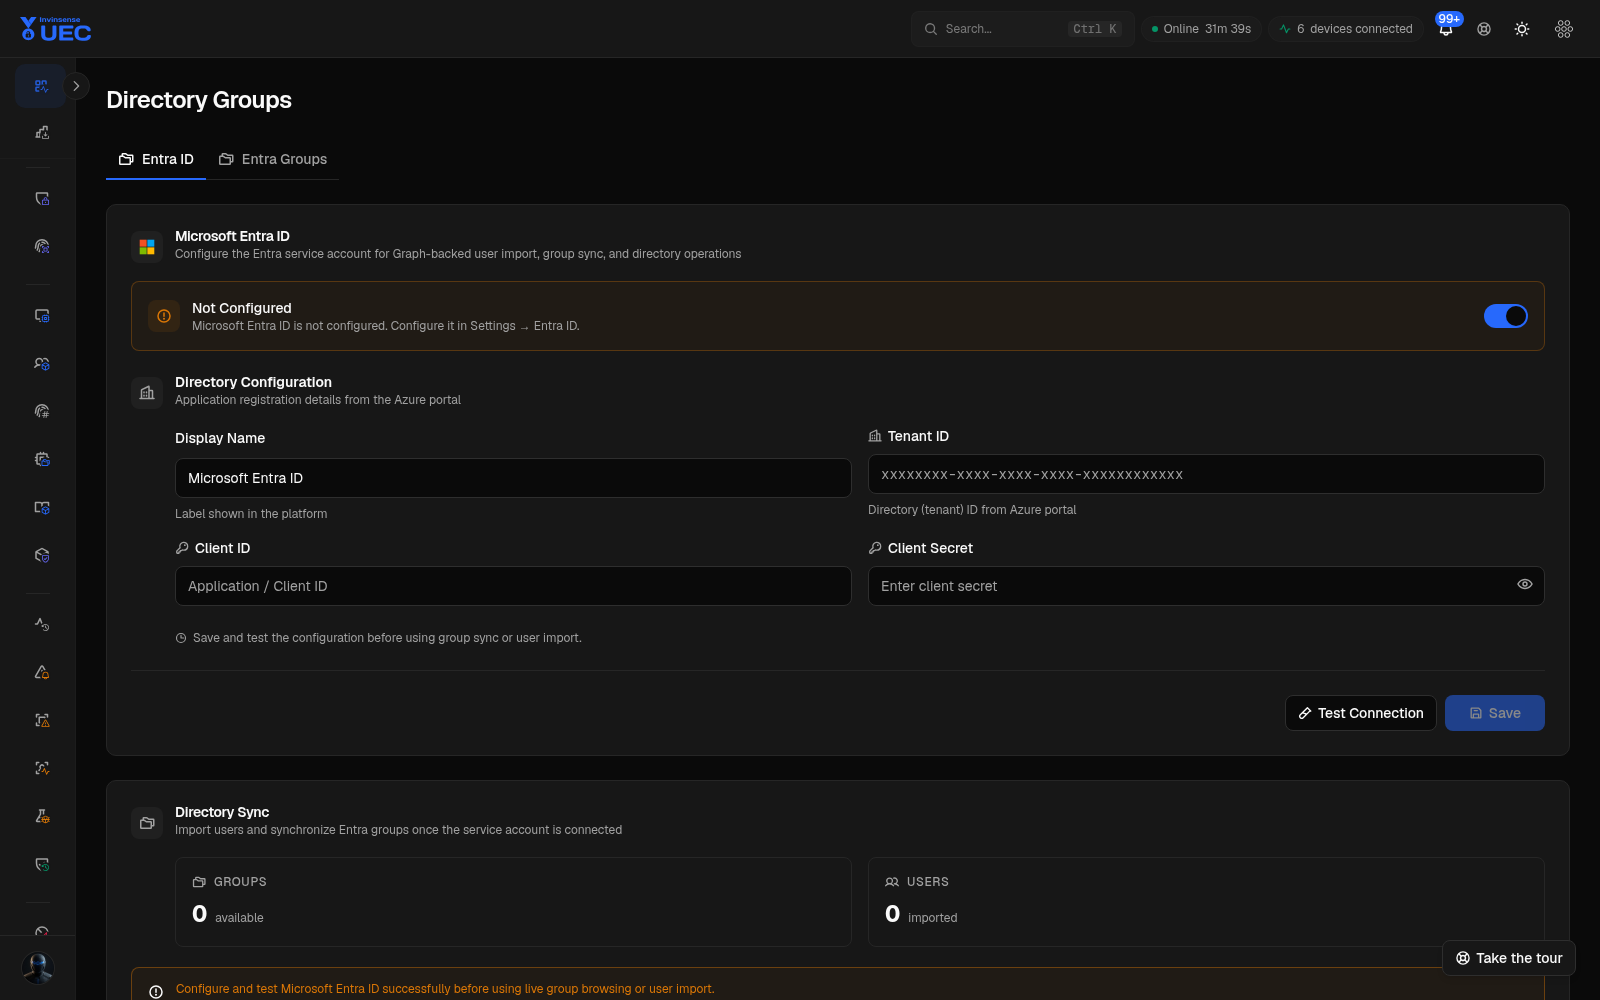Open the activity history sidebar icon
Screen dimensions: 1600x1000
(x=41, y=624)
